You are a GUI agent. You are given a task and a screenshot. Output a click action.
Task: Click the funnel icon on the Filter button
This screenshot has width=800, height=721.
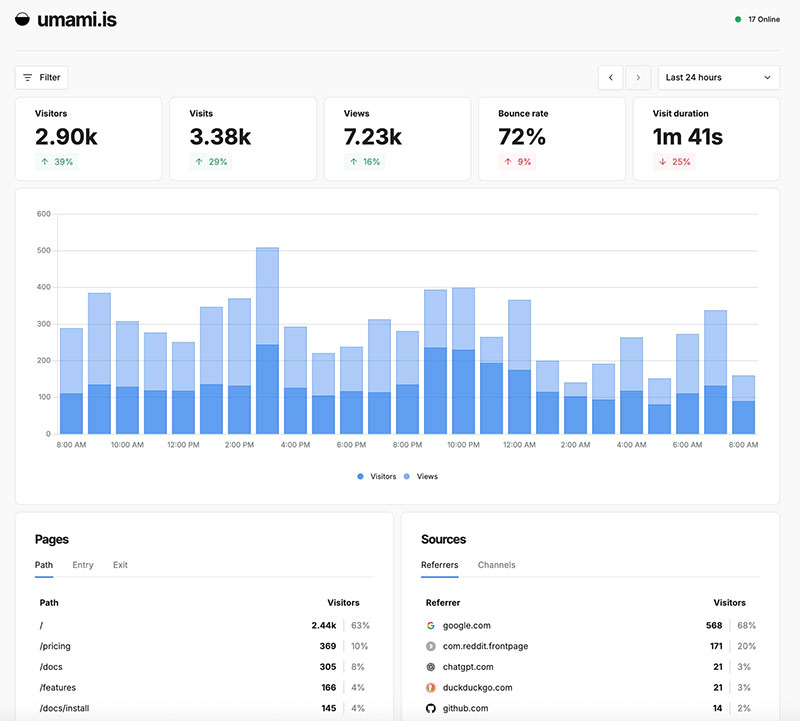click(28, 77)
